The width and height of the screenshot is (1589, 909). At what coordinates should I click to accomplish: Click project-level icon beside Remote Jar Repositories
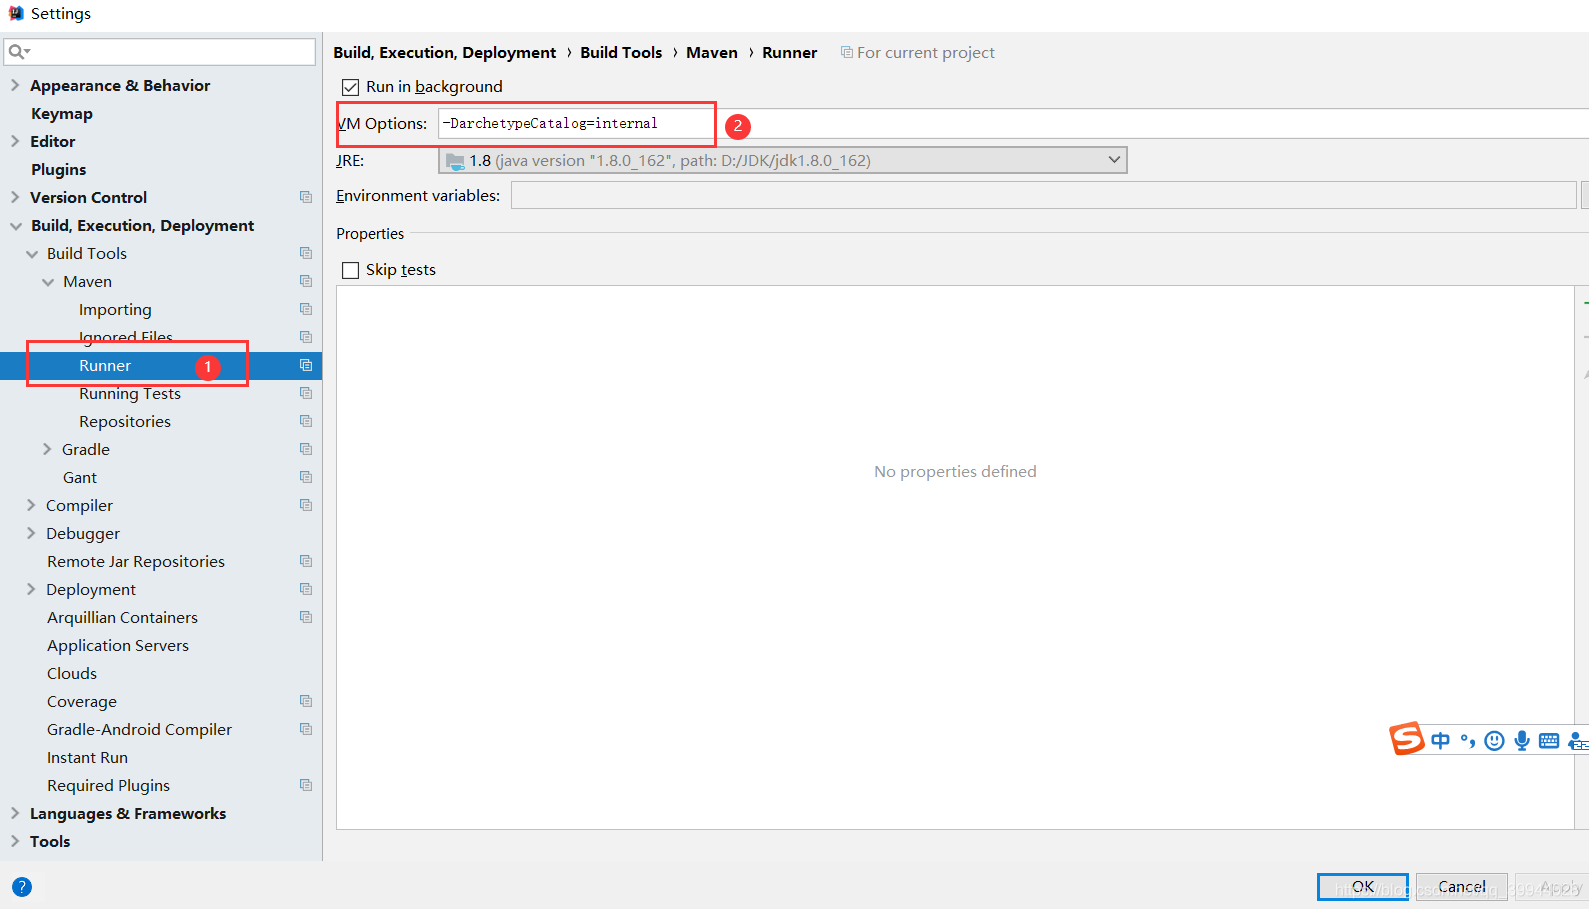(306, 561)
